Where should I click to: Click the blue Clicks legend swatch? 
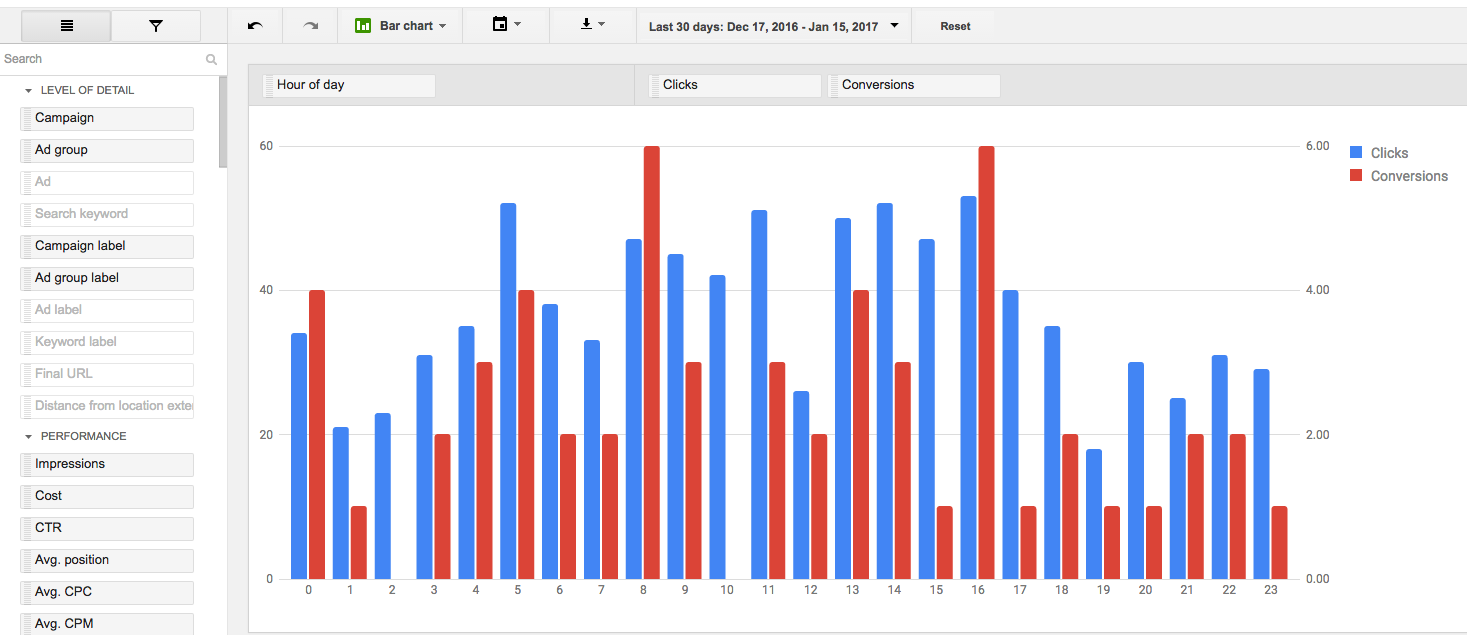1356,153
